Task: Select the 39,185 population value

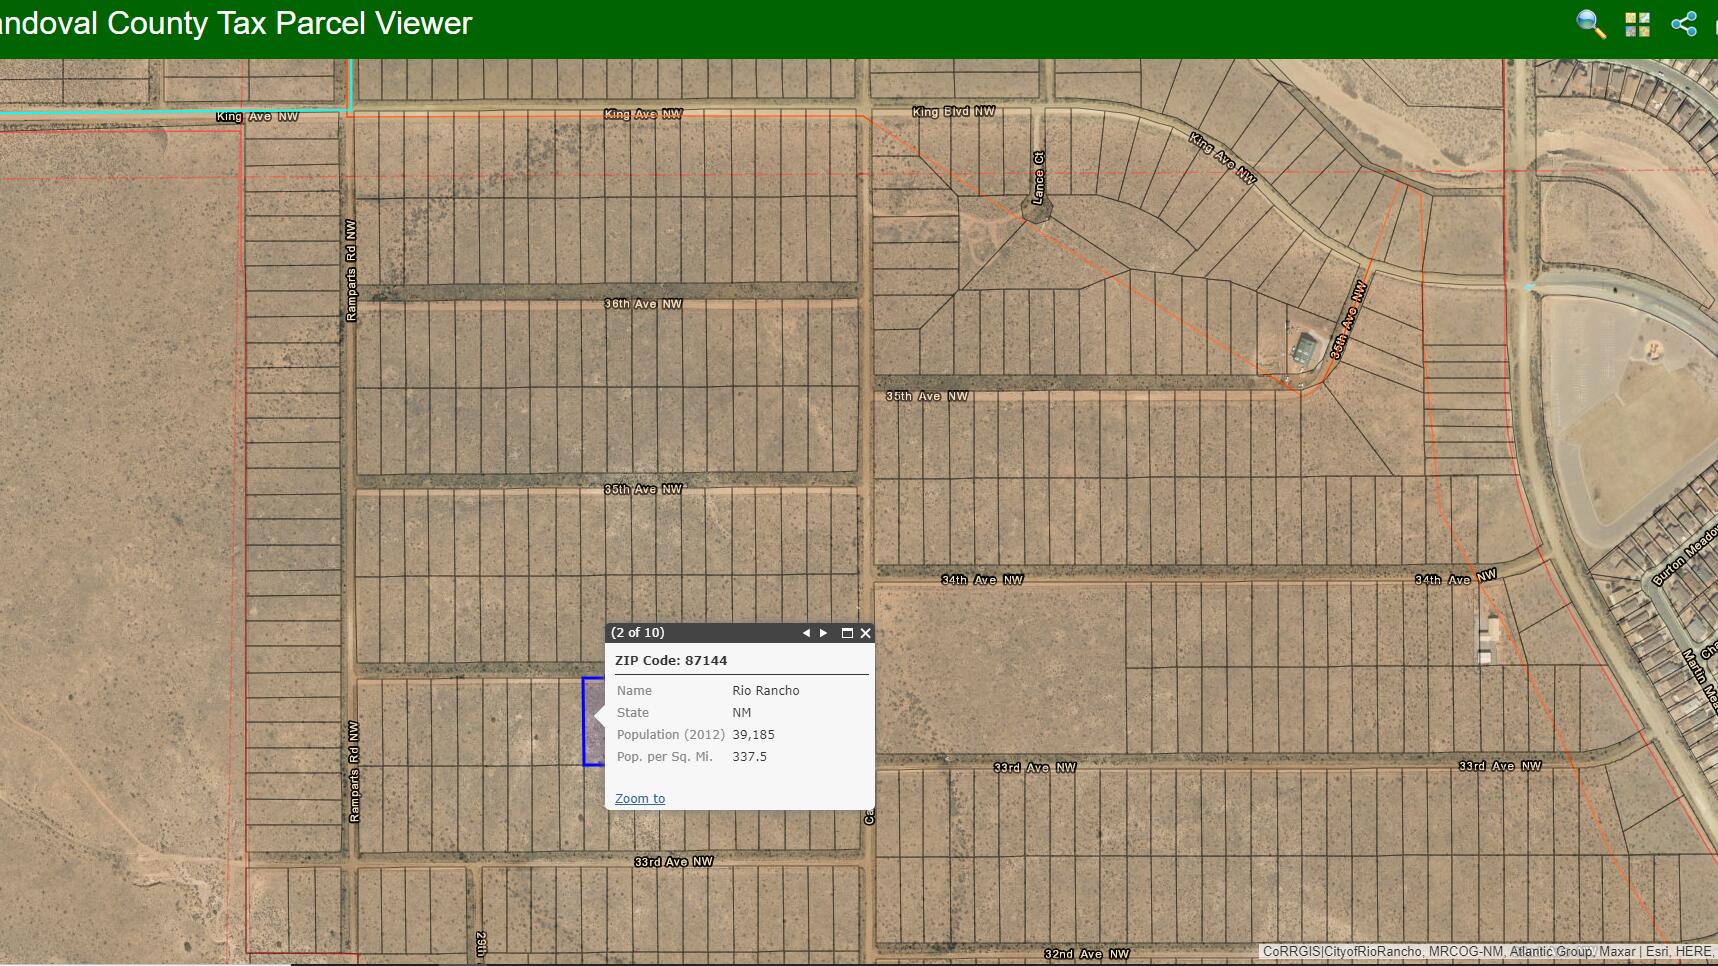Action: [753, 735]
